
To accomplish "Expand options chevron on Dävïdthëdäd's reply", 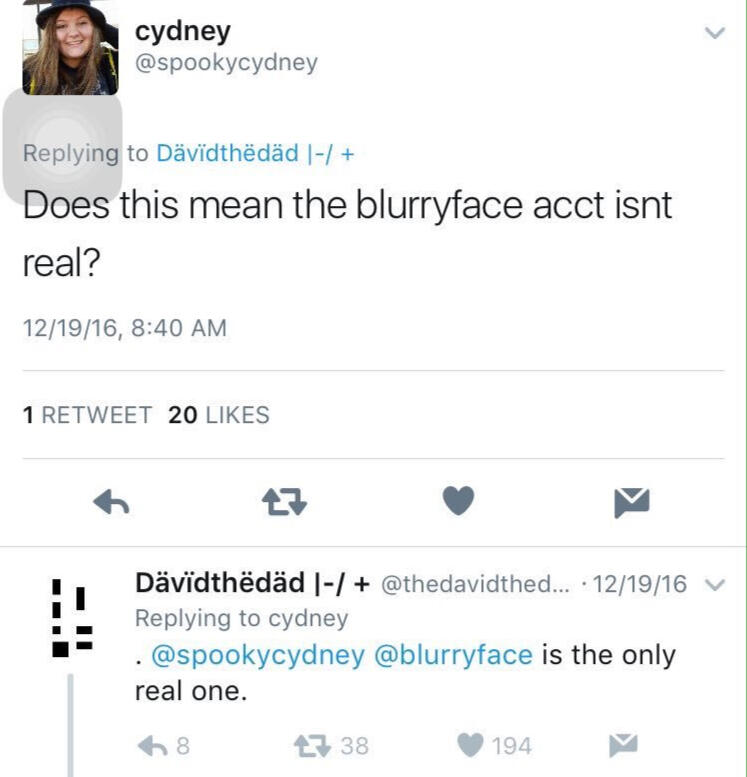I will click(714, 585).
